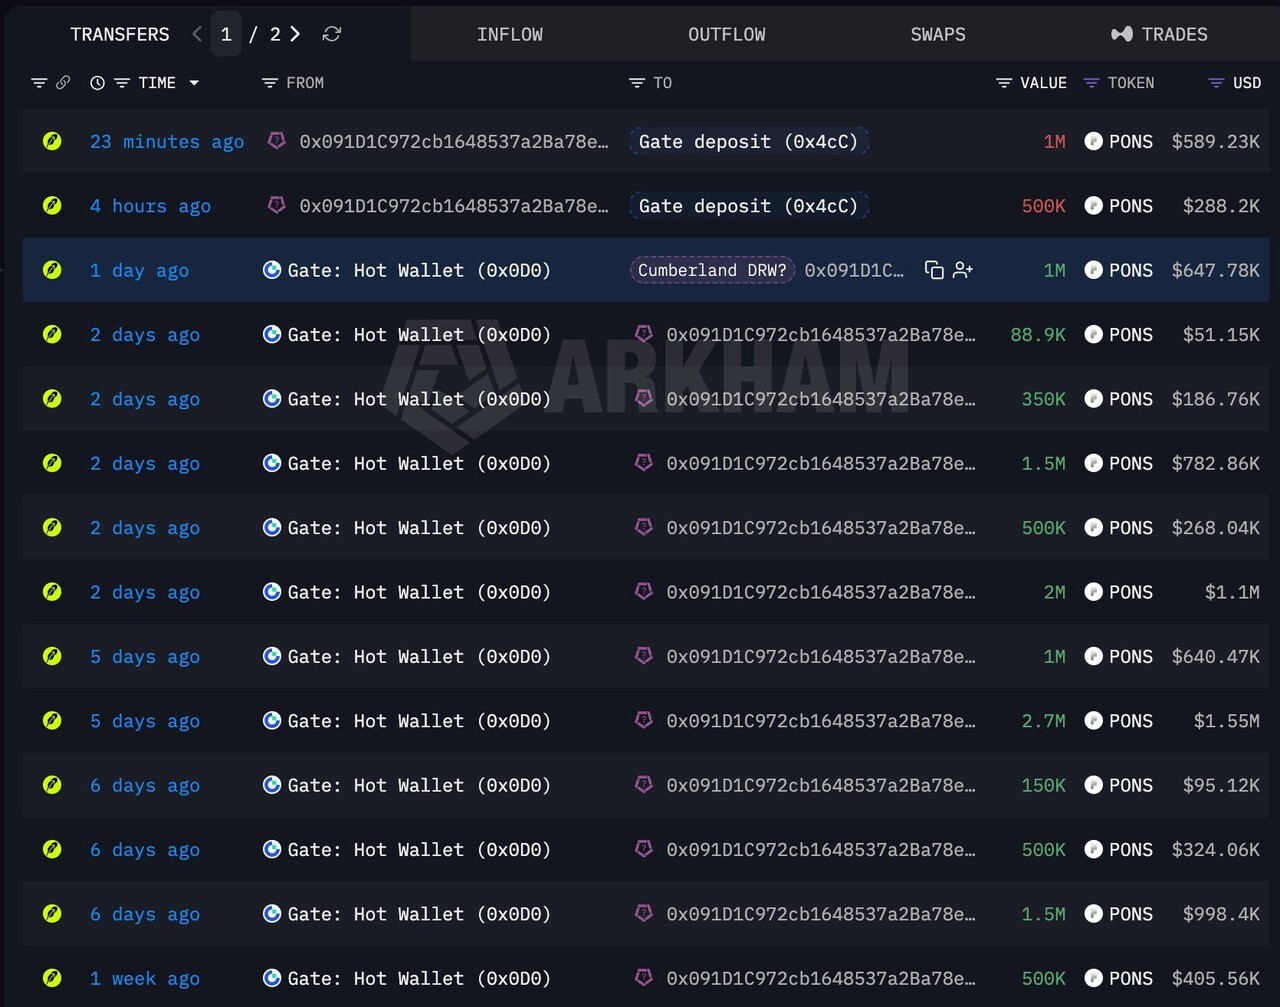
Task: Switch to the OUTFLOW tab
Action: click(x=727, y=34)
